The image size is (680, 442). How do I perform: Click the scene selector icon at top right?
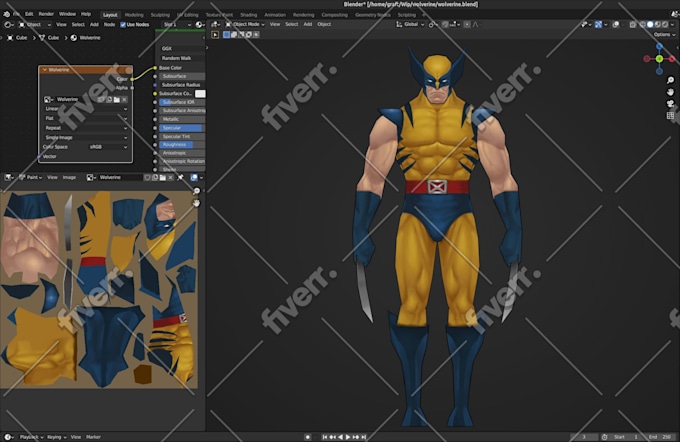673,14
